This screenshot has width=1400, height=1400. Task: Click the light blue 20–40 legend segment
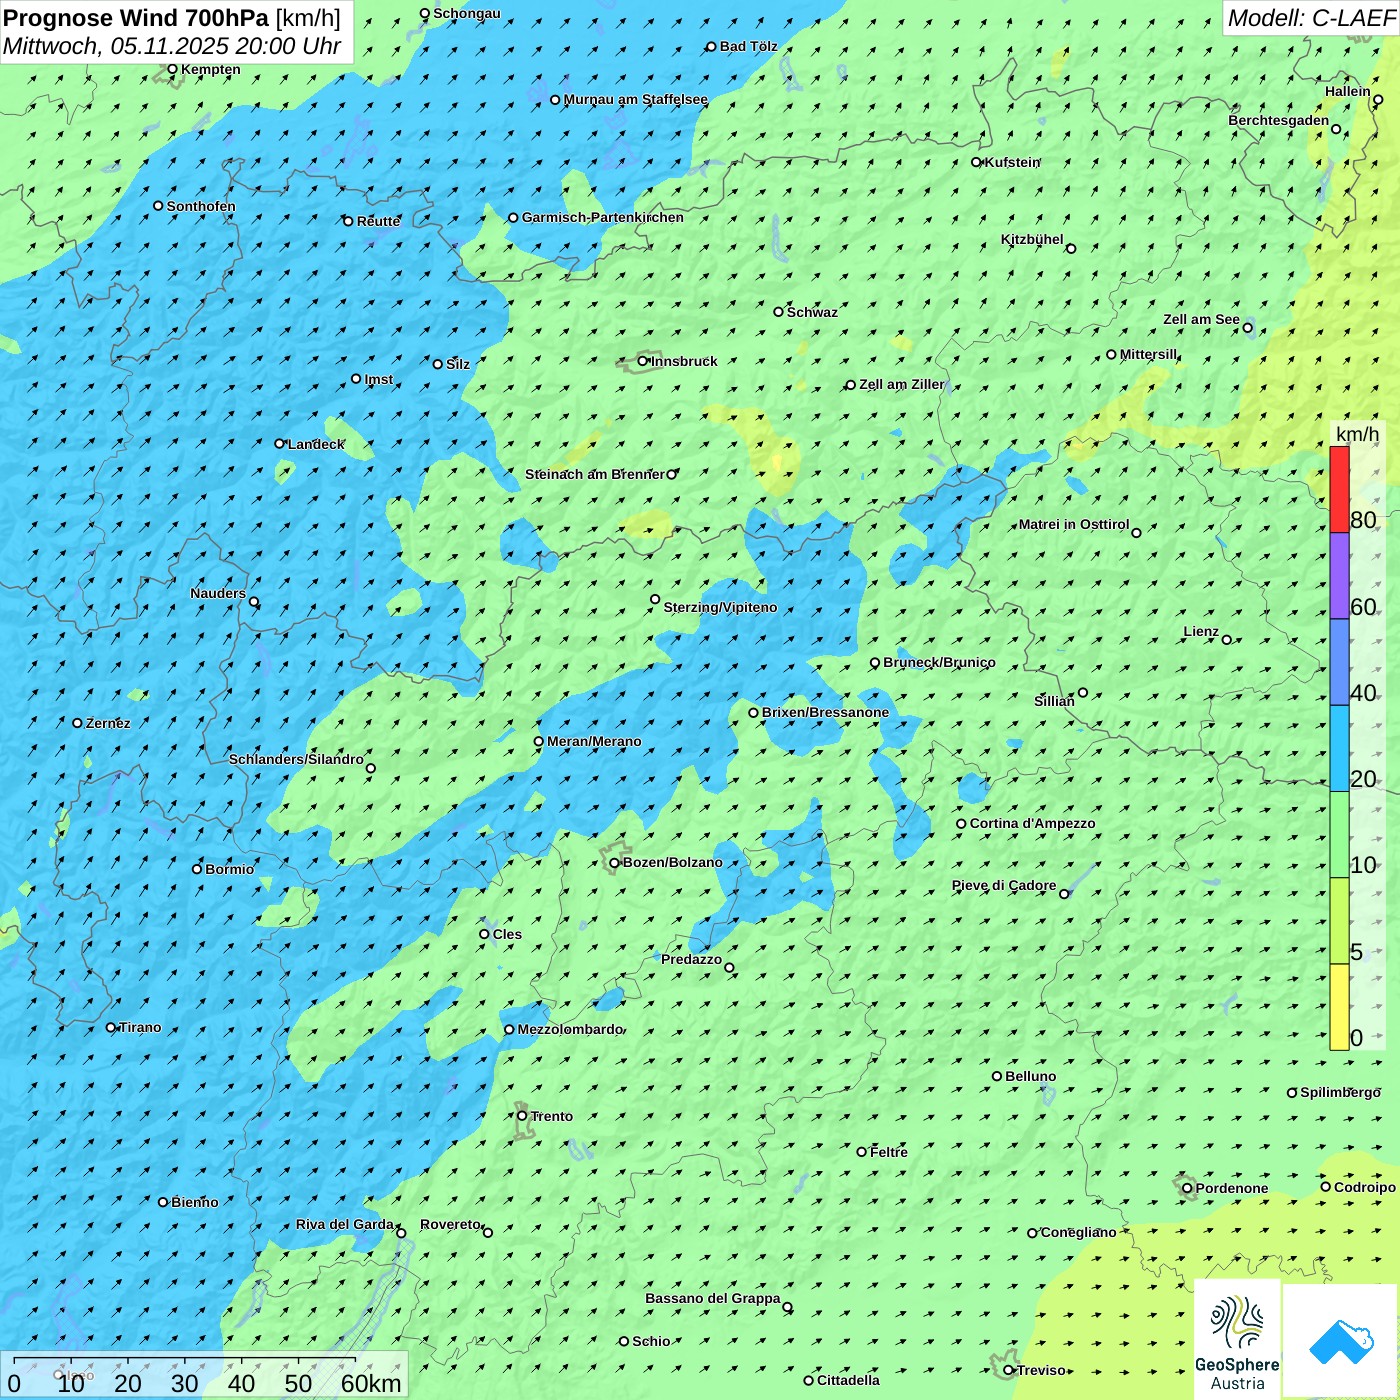(x=1339, y=748)
